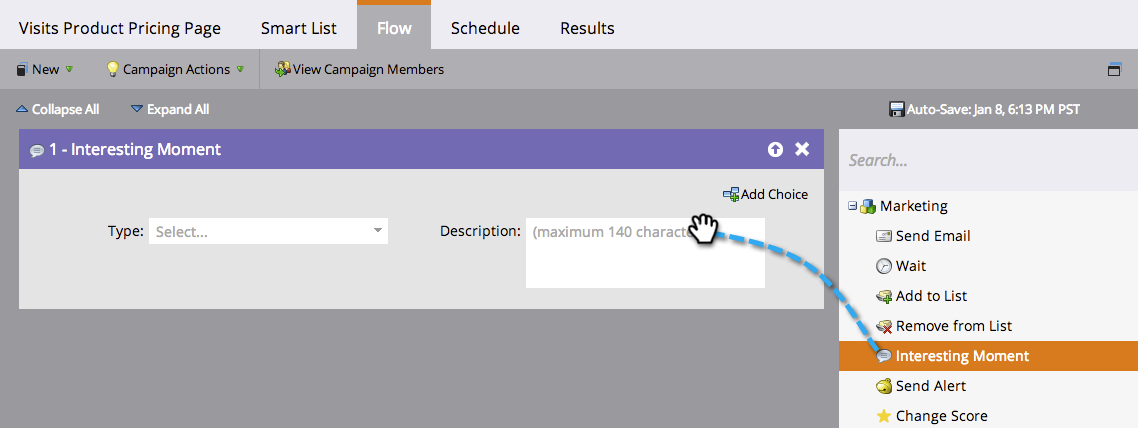Click View Campaign Members button
Screen dimensions: 1138x428
359,70
